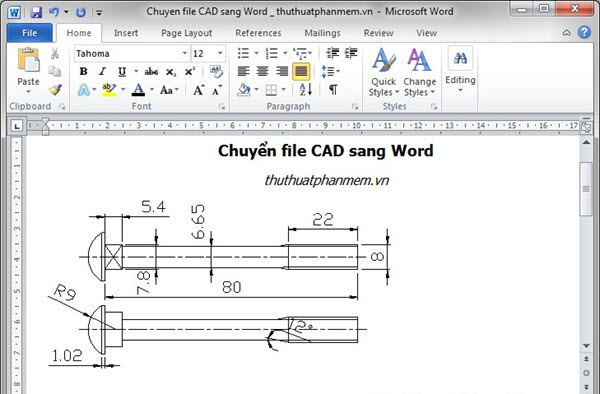Toggle Underline formatting
Image resolution: width=600 pixels, height=394 pixels.
[122, 72]
